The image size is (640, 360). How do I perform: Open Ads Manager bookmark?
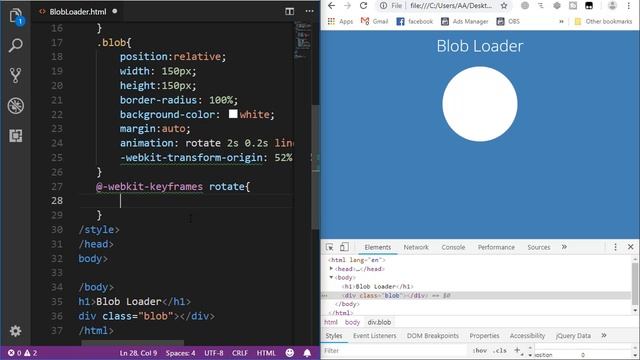coord(464,21)
